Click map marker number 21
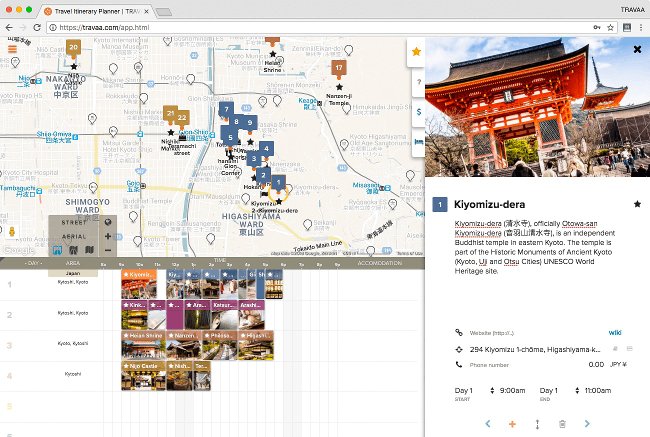The width and height of the screenshot is (650, 437). point(170,114)
